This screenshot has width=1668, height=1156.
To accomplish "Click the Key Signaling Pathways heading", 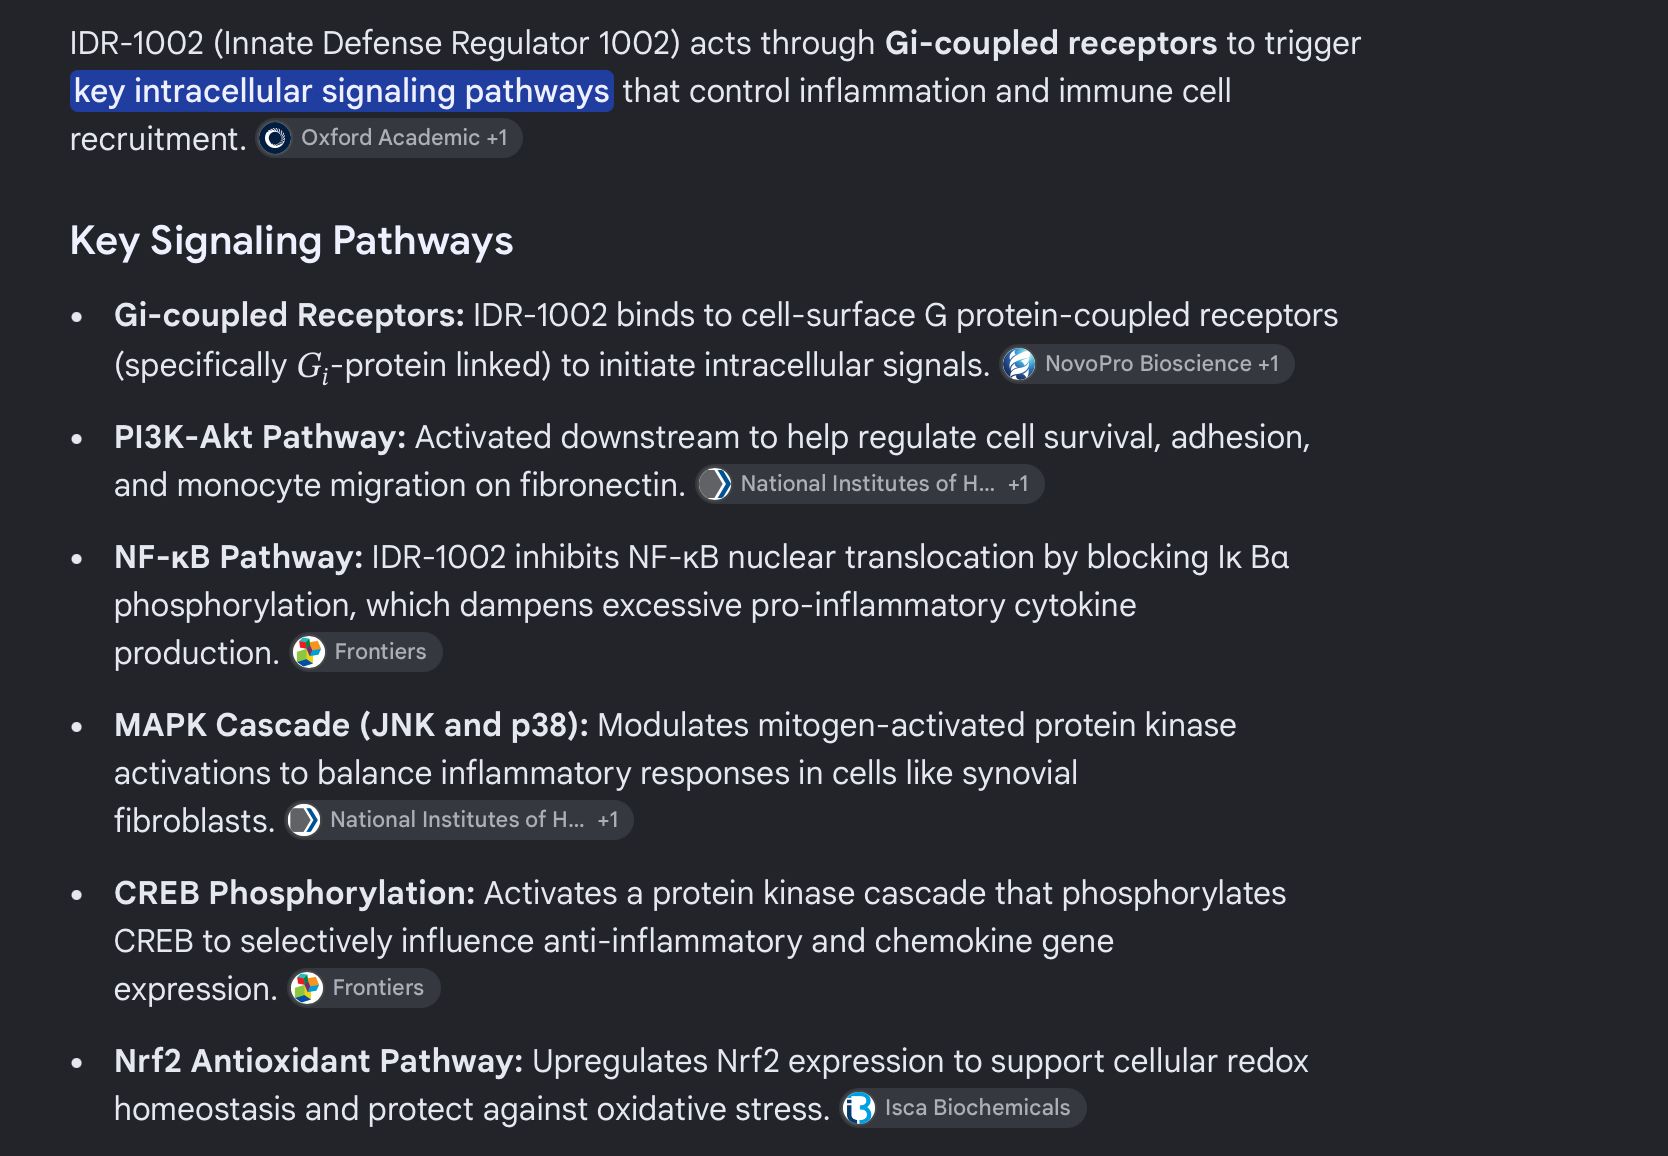I will (x=291, y=241).
